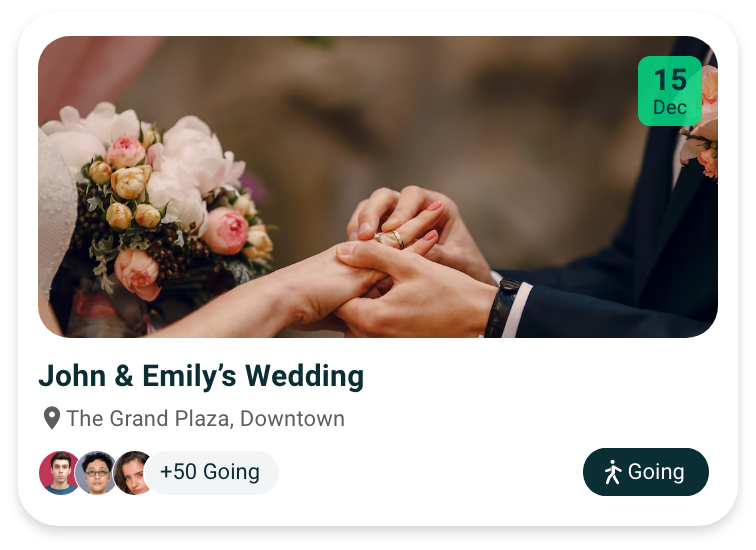Toggle the dark Going attendance button
756x550 pixels.
(646, 472)
